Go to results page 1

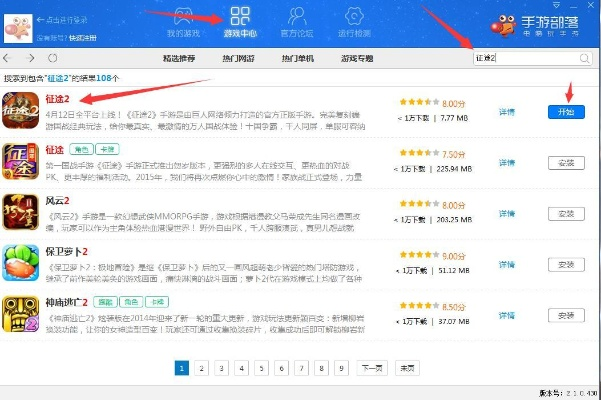tap(182, 368)
